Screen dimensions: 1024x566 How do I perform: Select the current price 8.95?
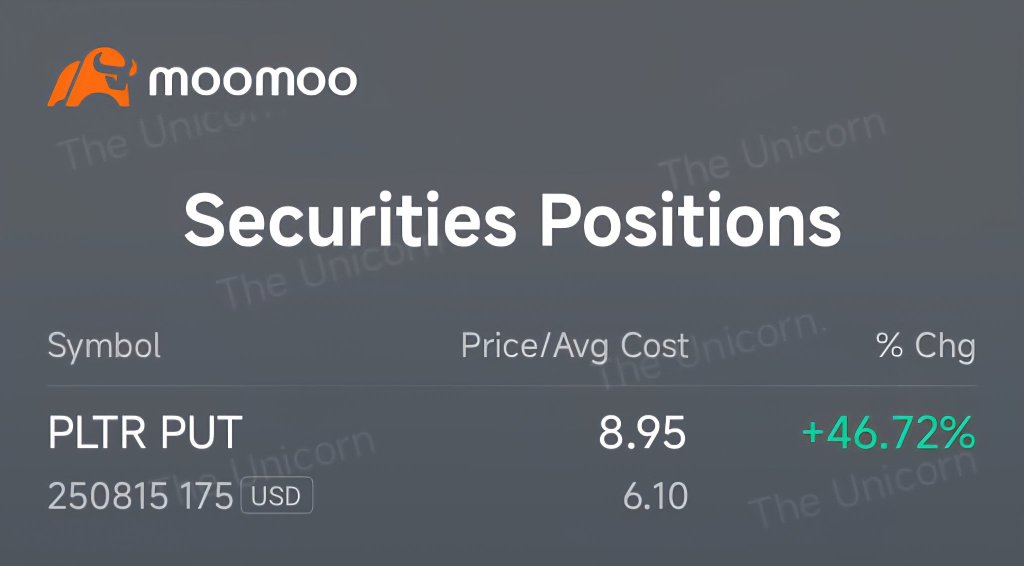click(643, 432)
